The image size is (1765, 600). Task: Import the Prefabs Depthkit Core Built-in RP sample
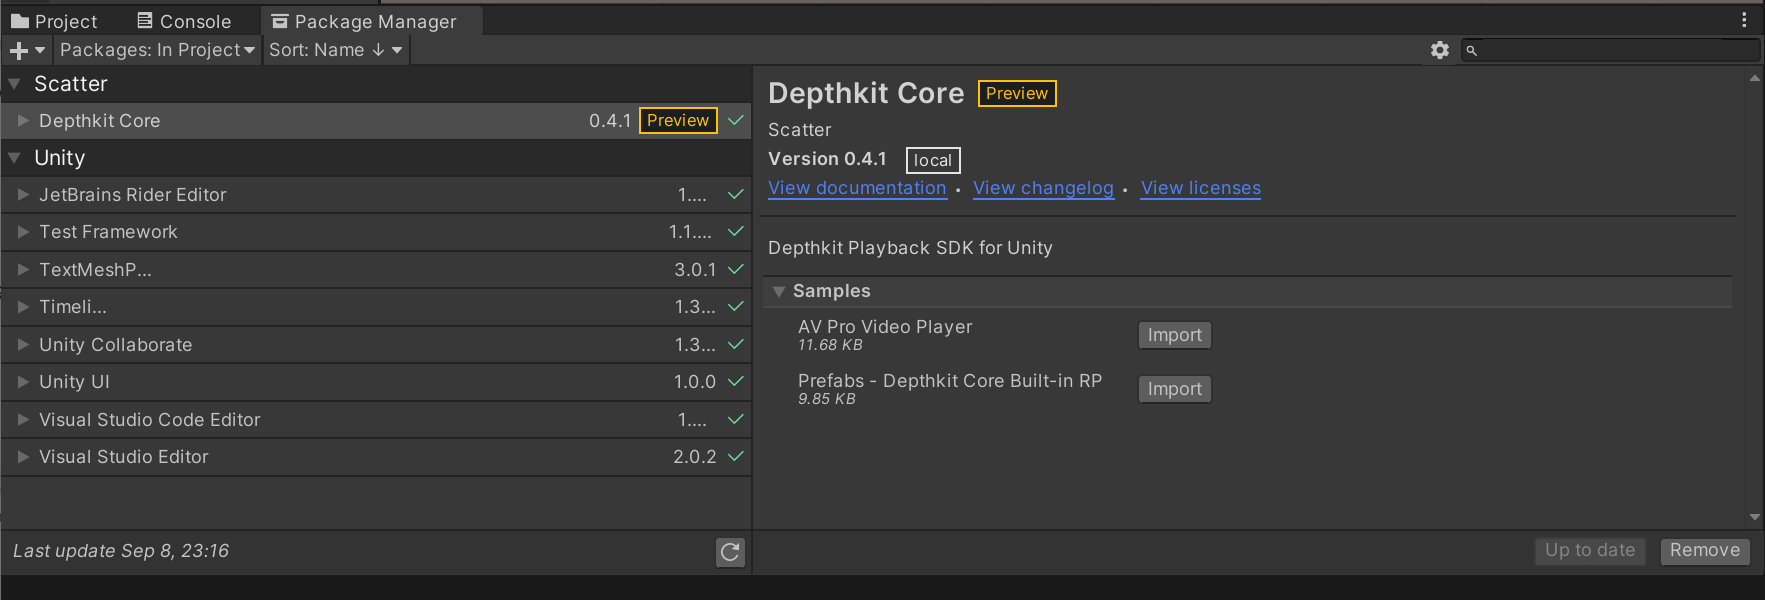click(x=1174, y=389)
